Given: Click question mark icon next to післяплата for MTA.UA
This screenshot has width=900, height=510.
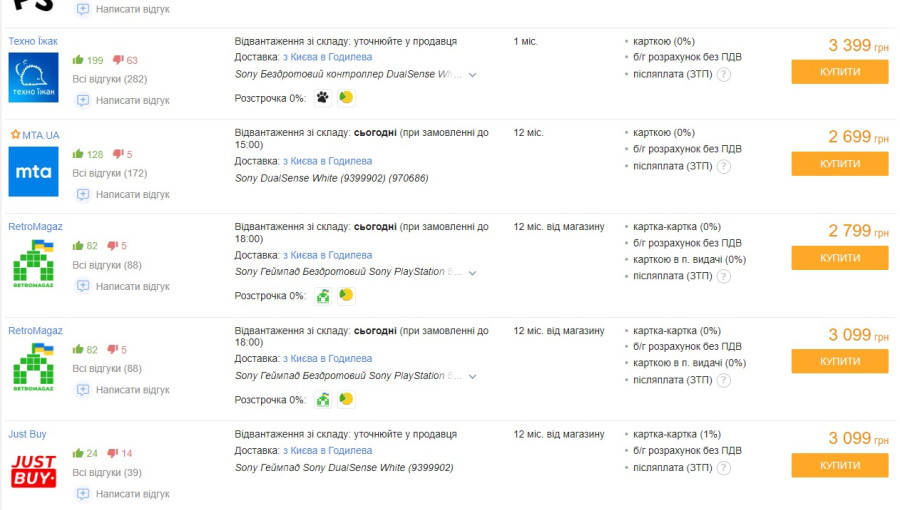Looking at the screenshot, I should pyautogui.click(x=724, y=166).
